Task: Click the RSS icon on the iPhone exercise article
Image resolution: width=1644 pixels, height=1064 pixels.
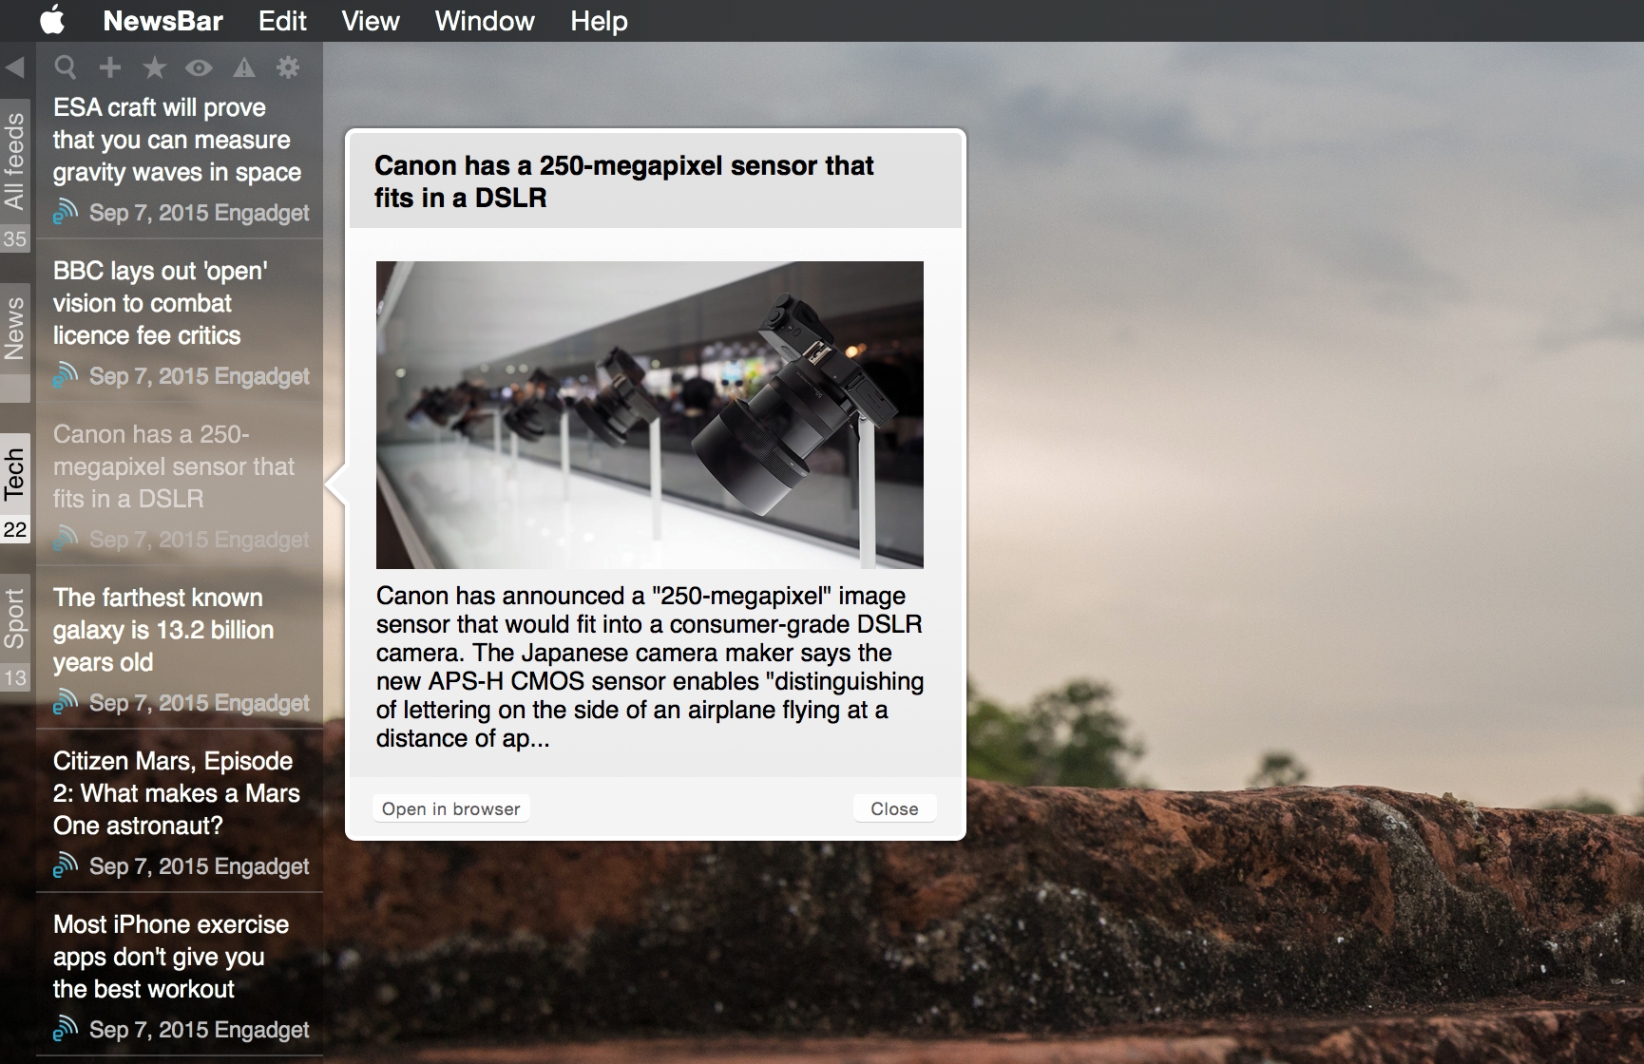Action: point(66,1029)
